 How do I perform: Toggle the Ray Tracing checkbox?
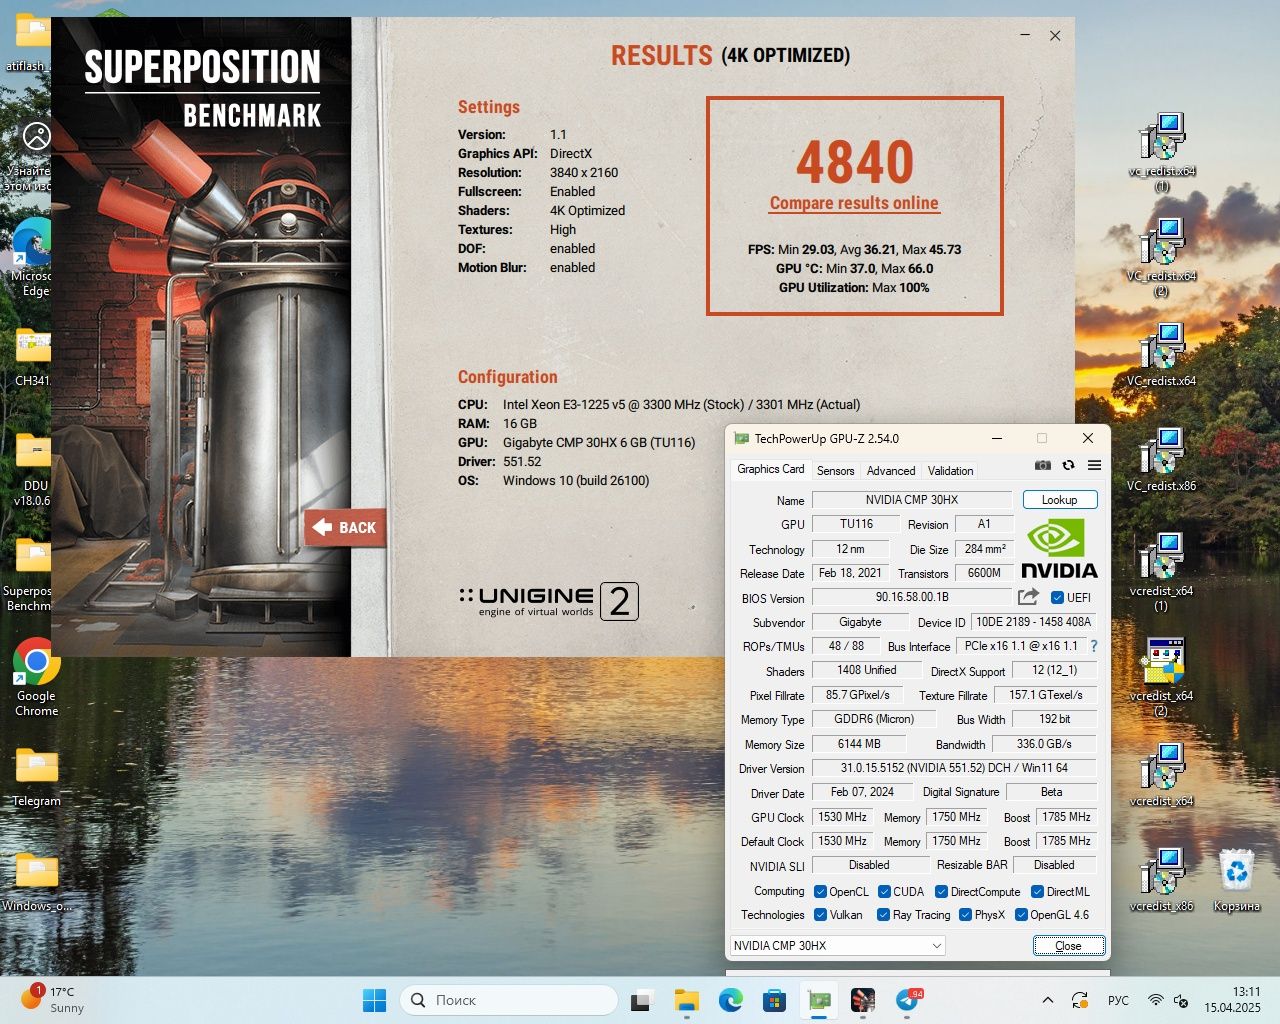(883, 915)
